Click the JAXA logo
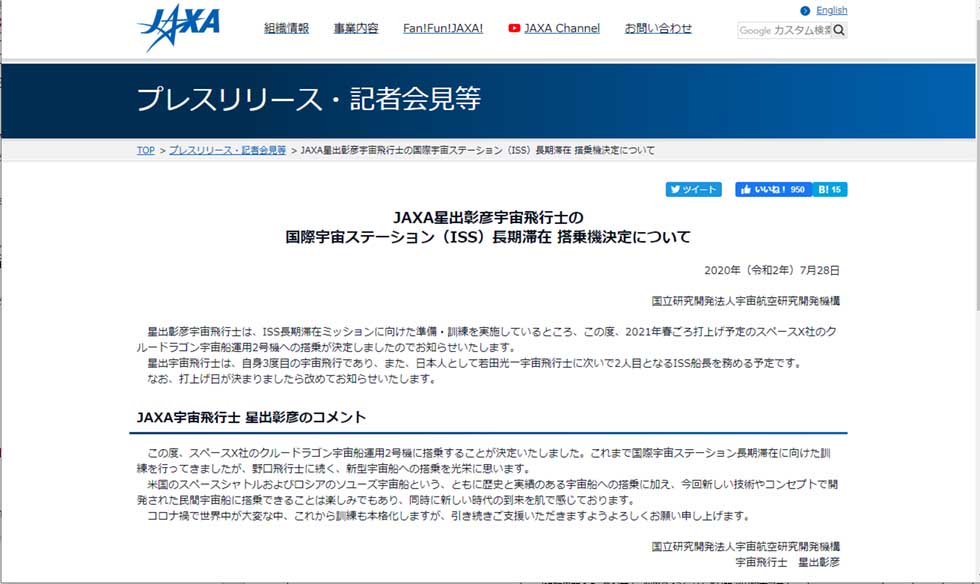Viewport: 980px width, 584px height. 179,28
